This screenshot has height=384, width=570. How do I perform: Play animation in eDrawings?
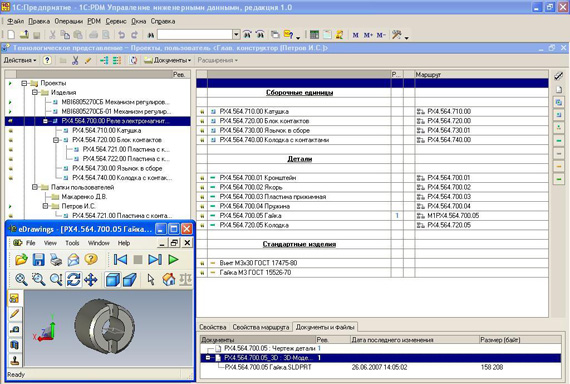click(x=173, y=259)
